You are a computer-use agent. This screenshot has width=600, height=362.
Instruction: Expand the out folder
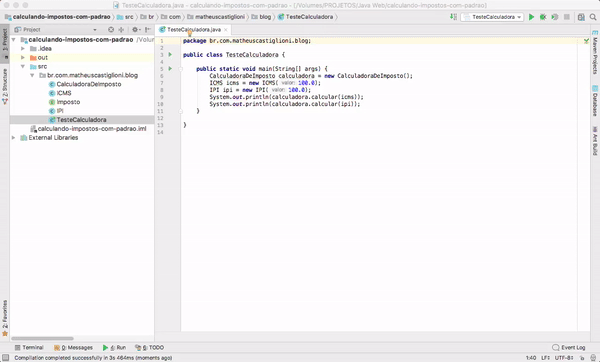point(23,57)
